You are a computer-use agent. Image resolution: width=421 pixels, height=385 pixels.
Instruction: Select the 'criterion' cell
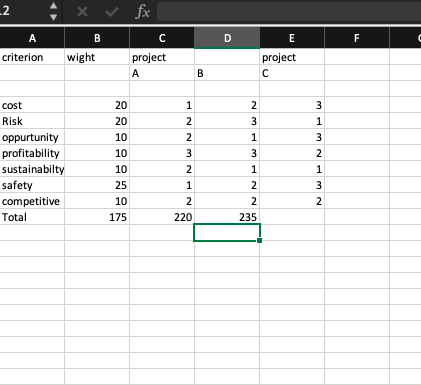click(32, 57)
